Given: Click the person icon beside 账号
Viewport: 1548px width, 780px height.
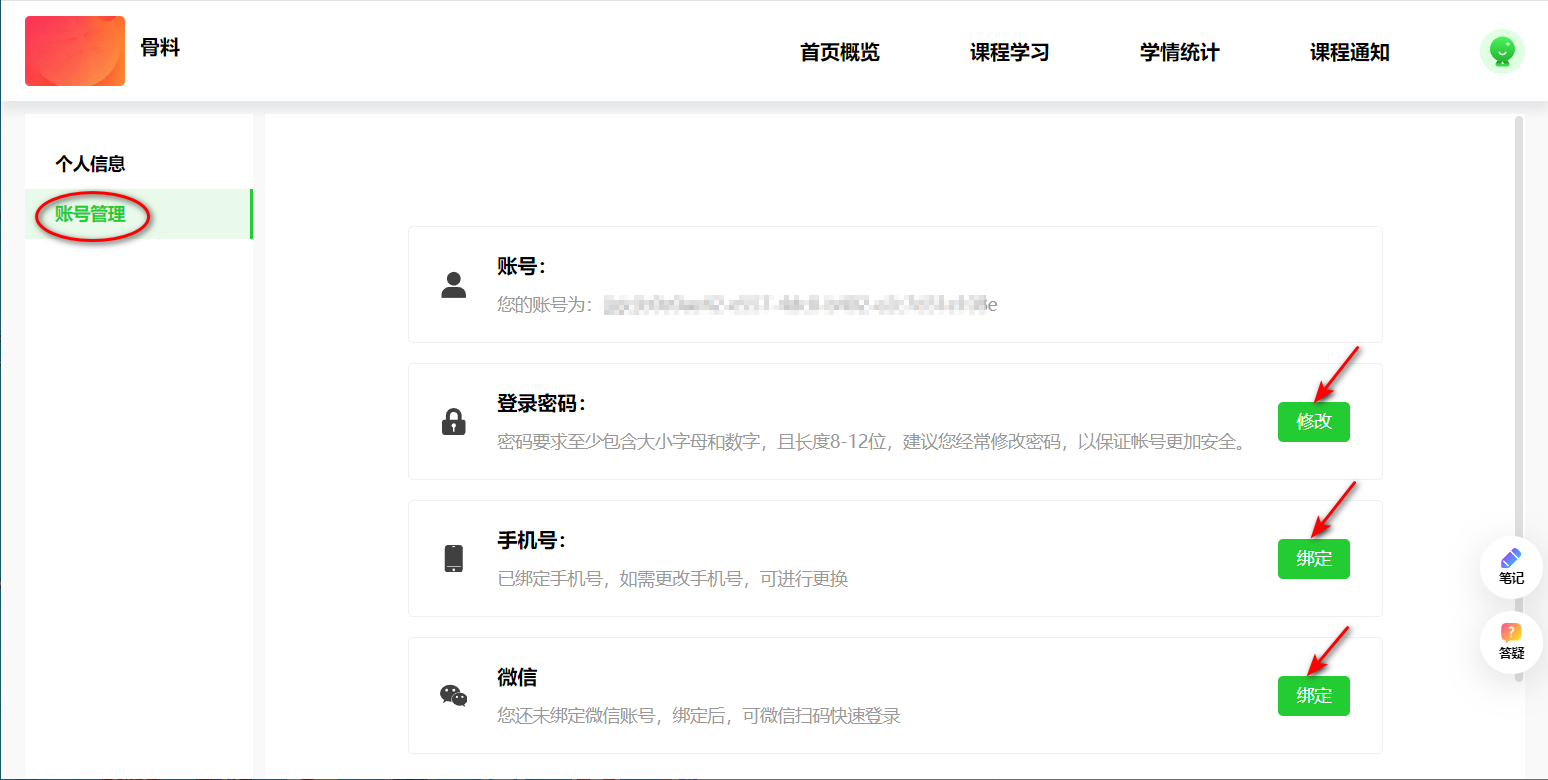Looking at the screenshot, I should [454, 285].
